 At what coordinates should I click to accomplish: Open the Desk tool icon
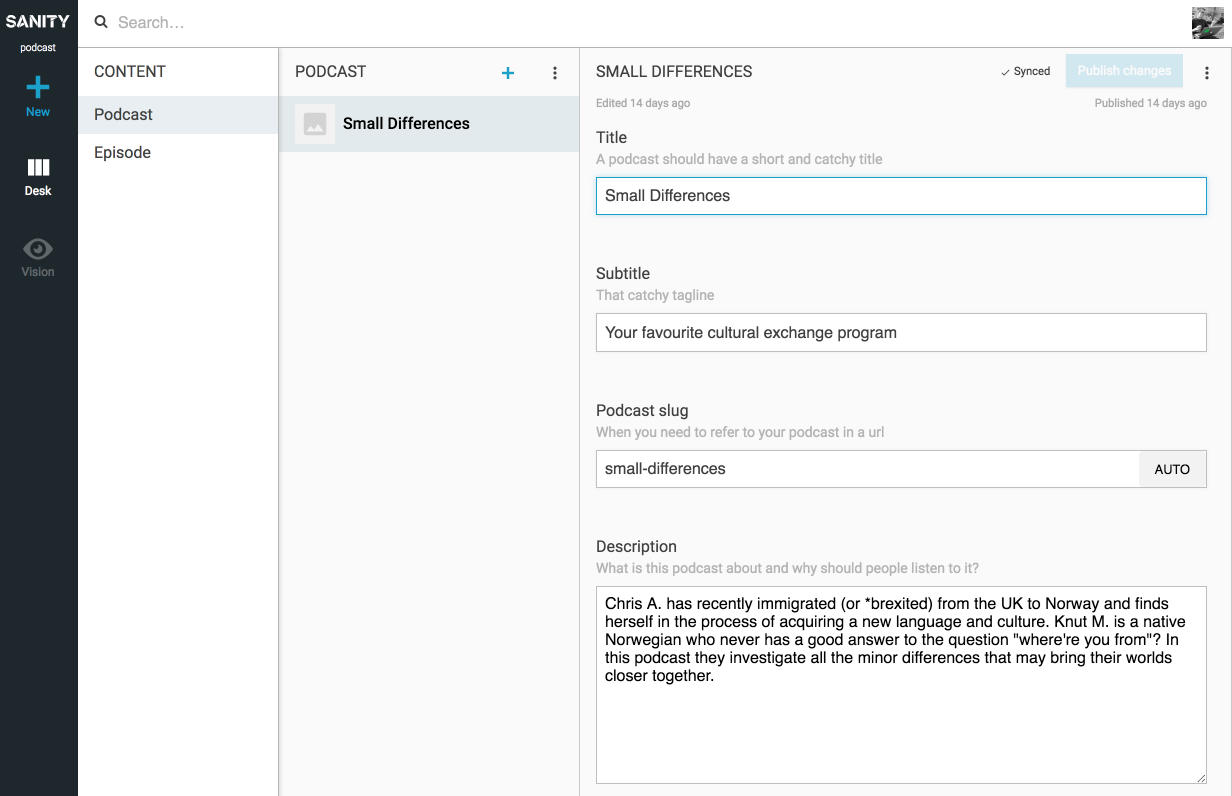point(38,168)
